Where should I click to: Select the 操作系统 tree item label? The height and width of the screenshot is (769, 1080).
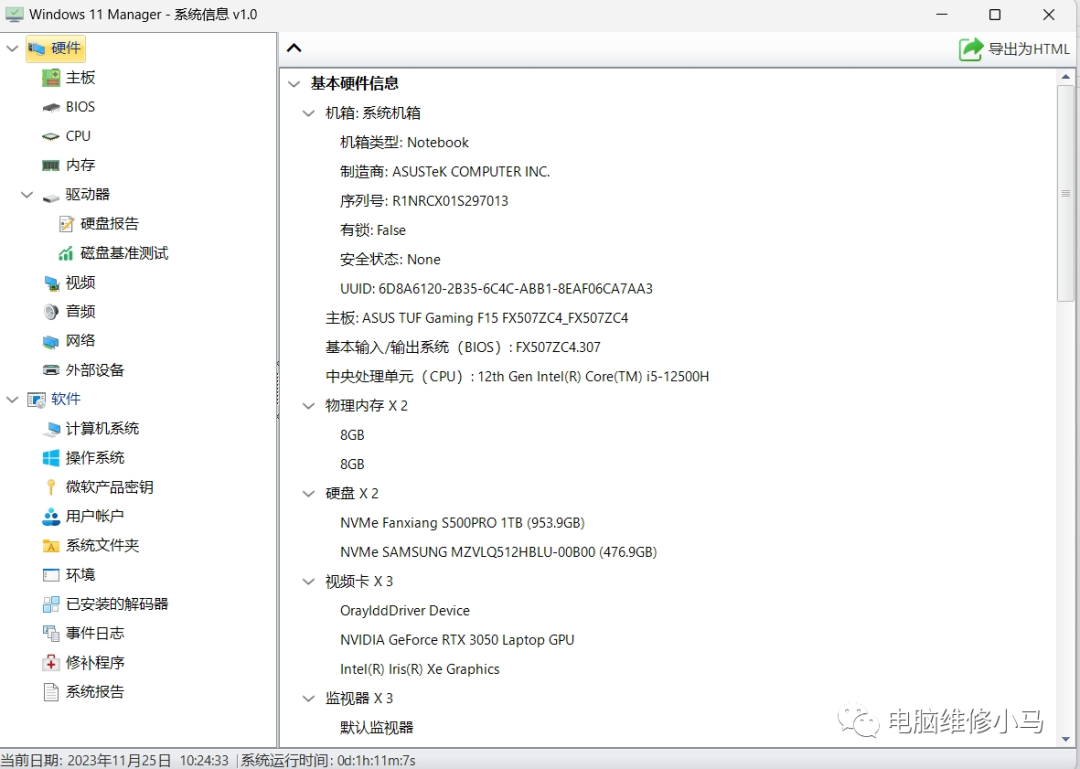(x=95, y=458)
